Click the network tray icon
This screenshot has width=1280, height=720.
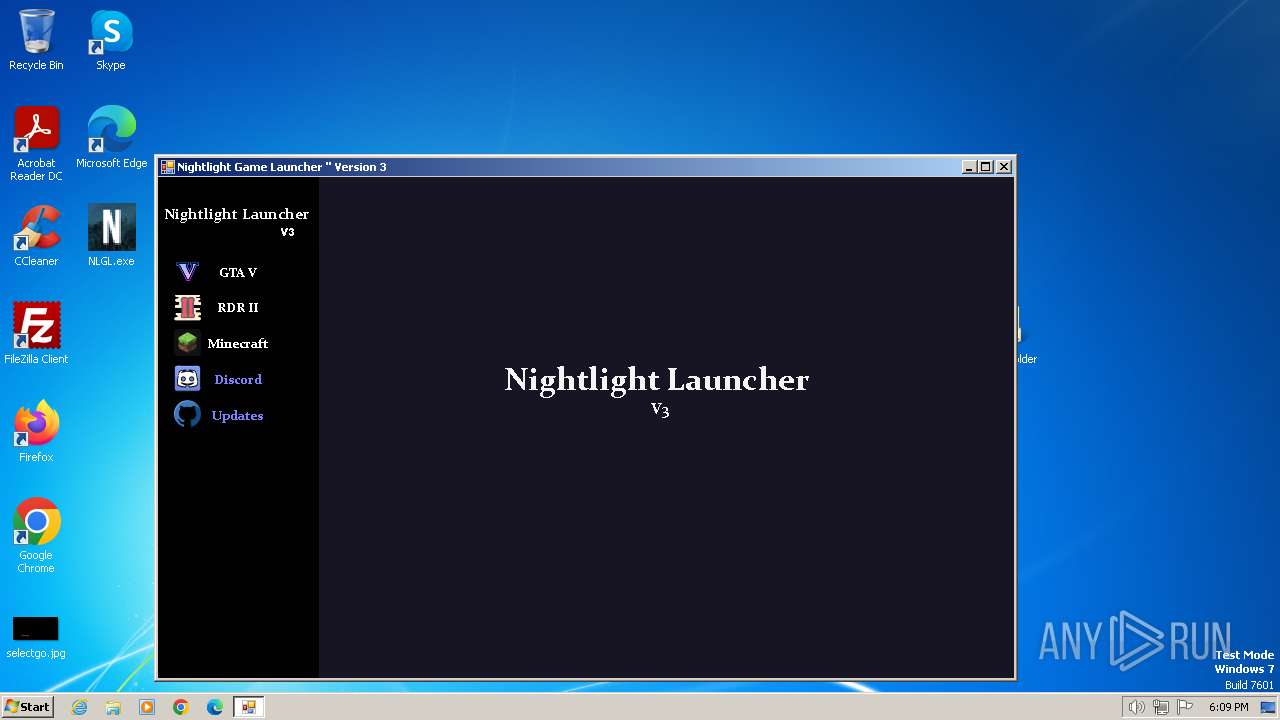coord(1161,707)
